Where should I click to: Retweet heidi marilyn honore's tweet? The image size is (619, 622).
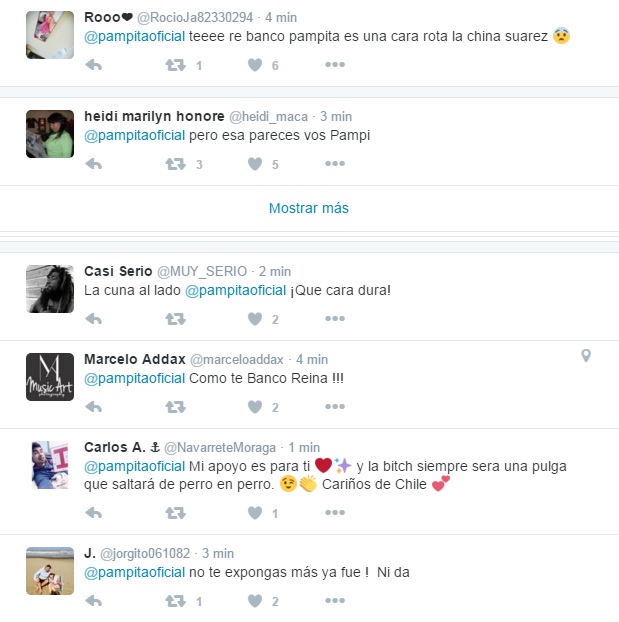tap(175, 164)
